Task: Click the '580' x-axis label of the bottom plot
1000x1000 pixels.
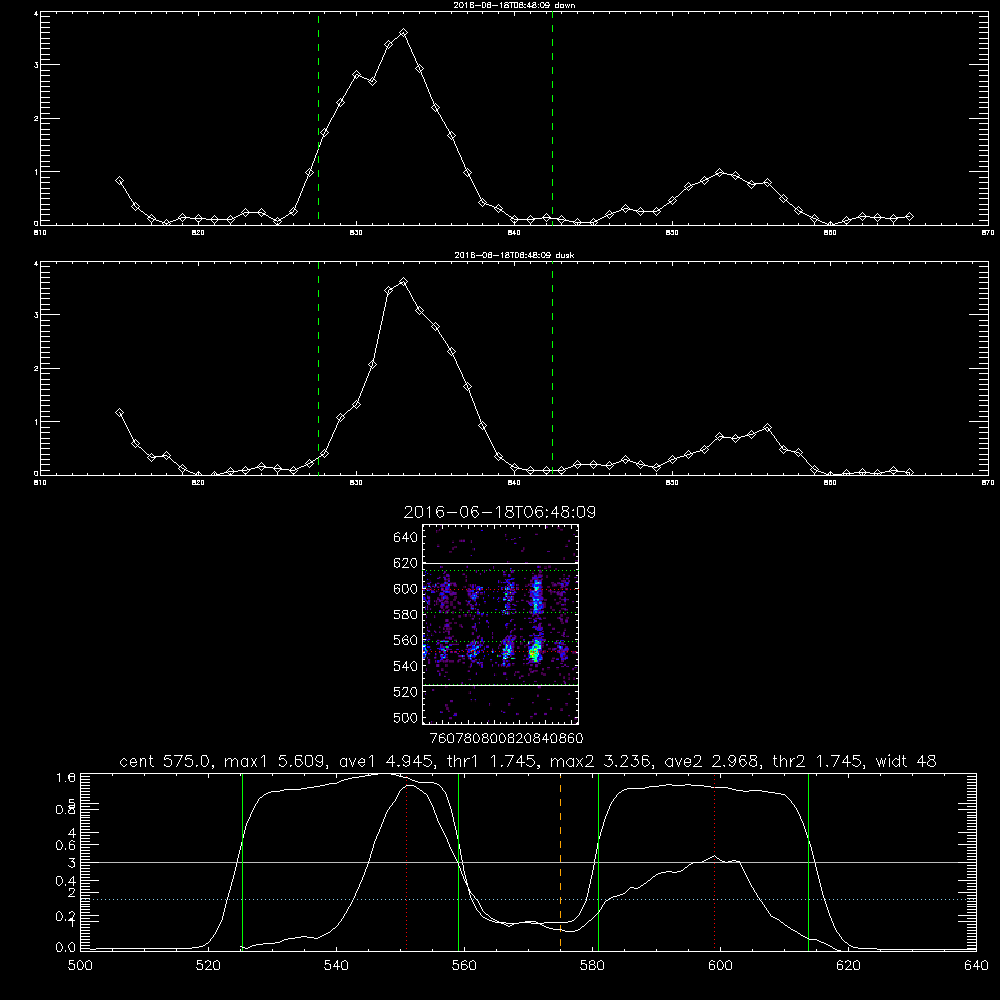Action: (592, 966)
